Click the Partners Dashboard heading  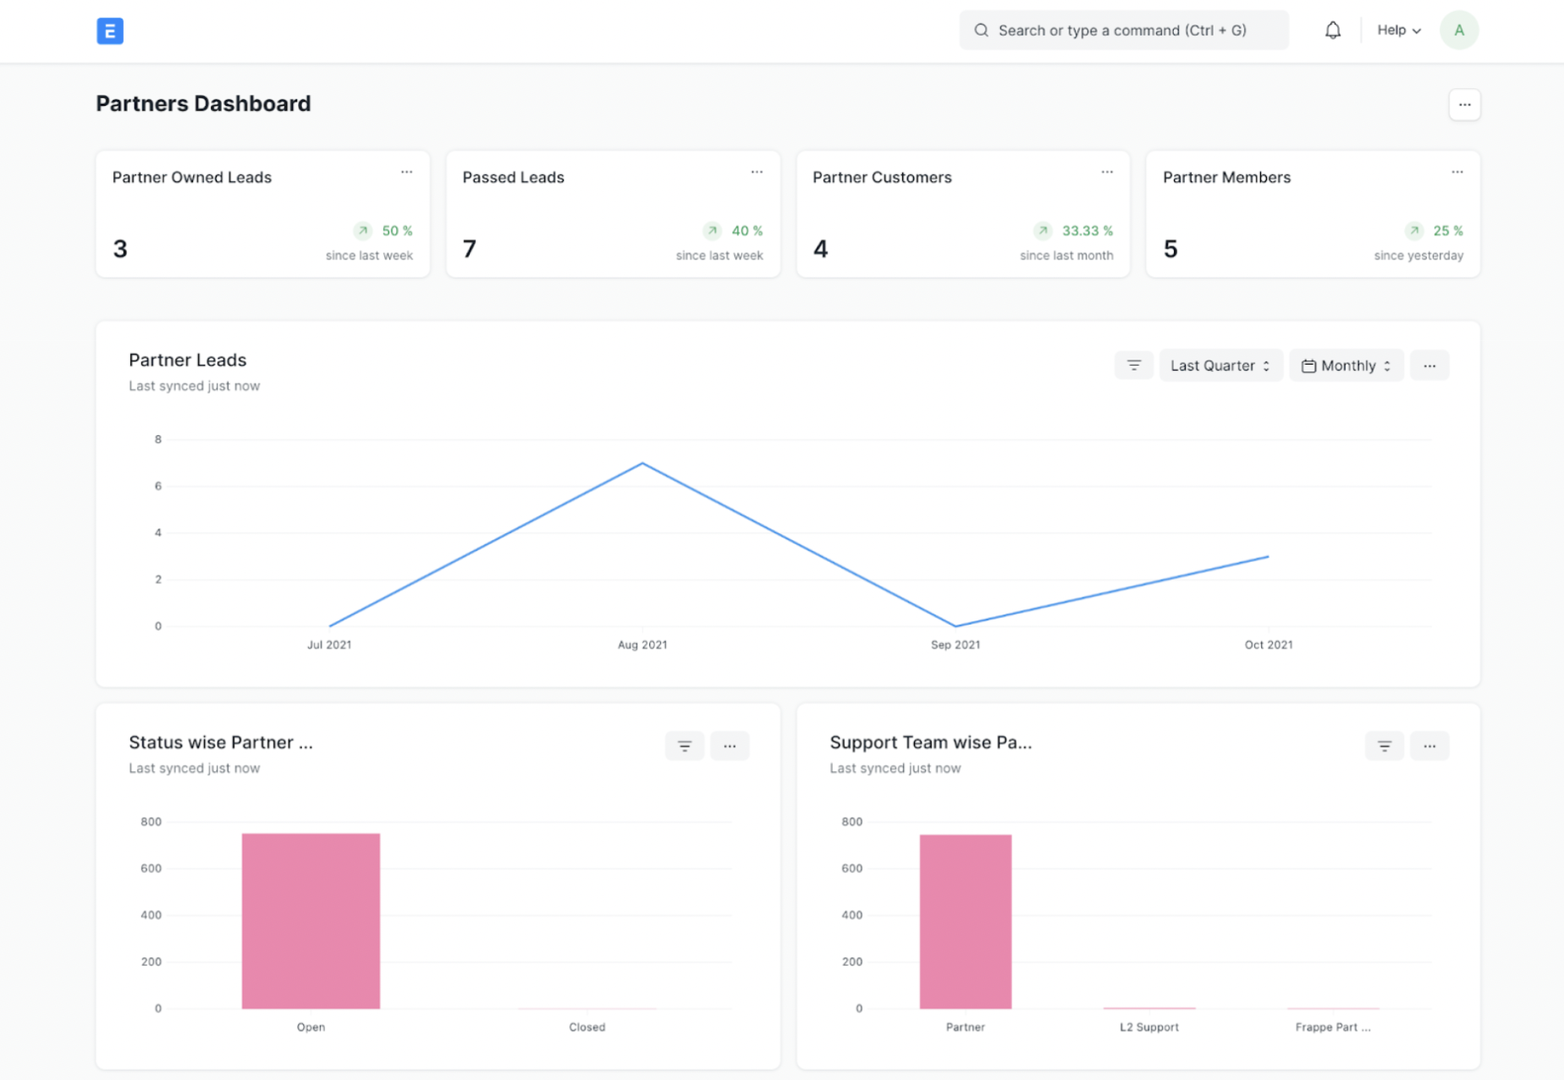pos(203,104)
